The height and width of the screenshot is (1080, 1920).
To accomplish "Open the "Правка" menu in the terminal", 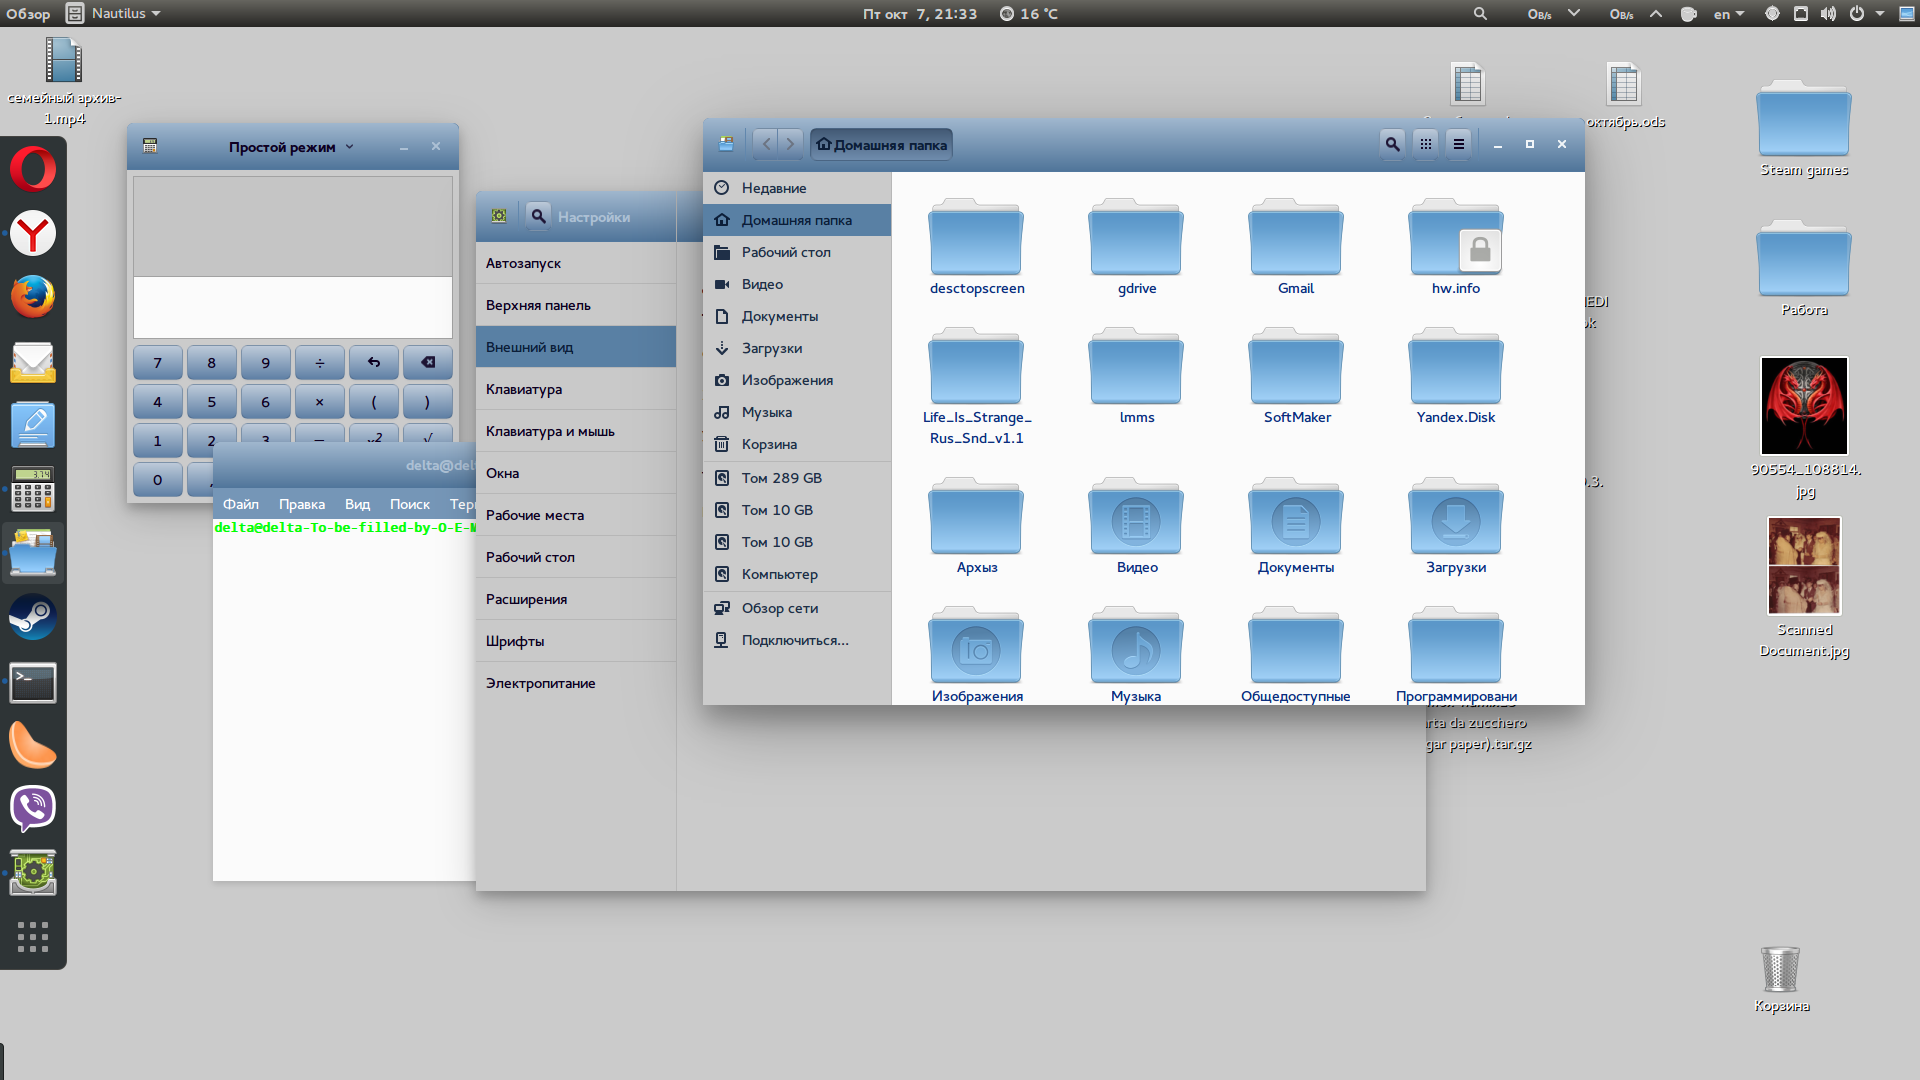I will pyautogui.click(x=301, y=504).
